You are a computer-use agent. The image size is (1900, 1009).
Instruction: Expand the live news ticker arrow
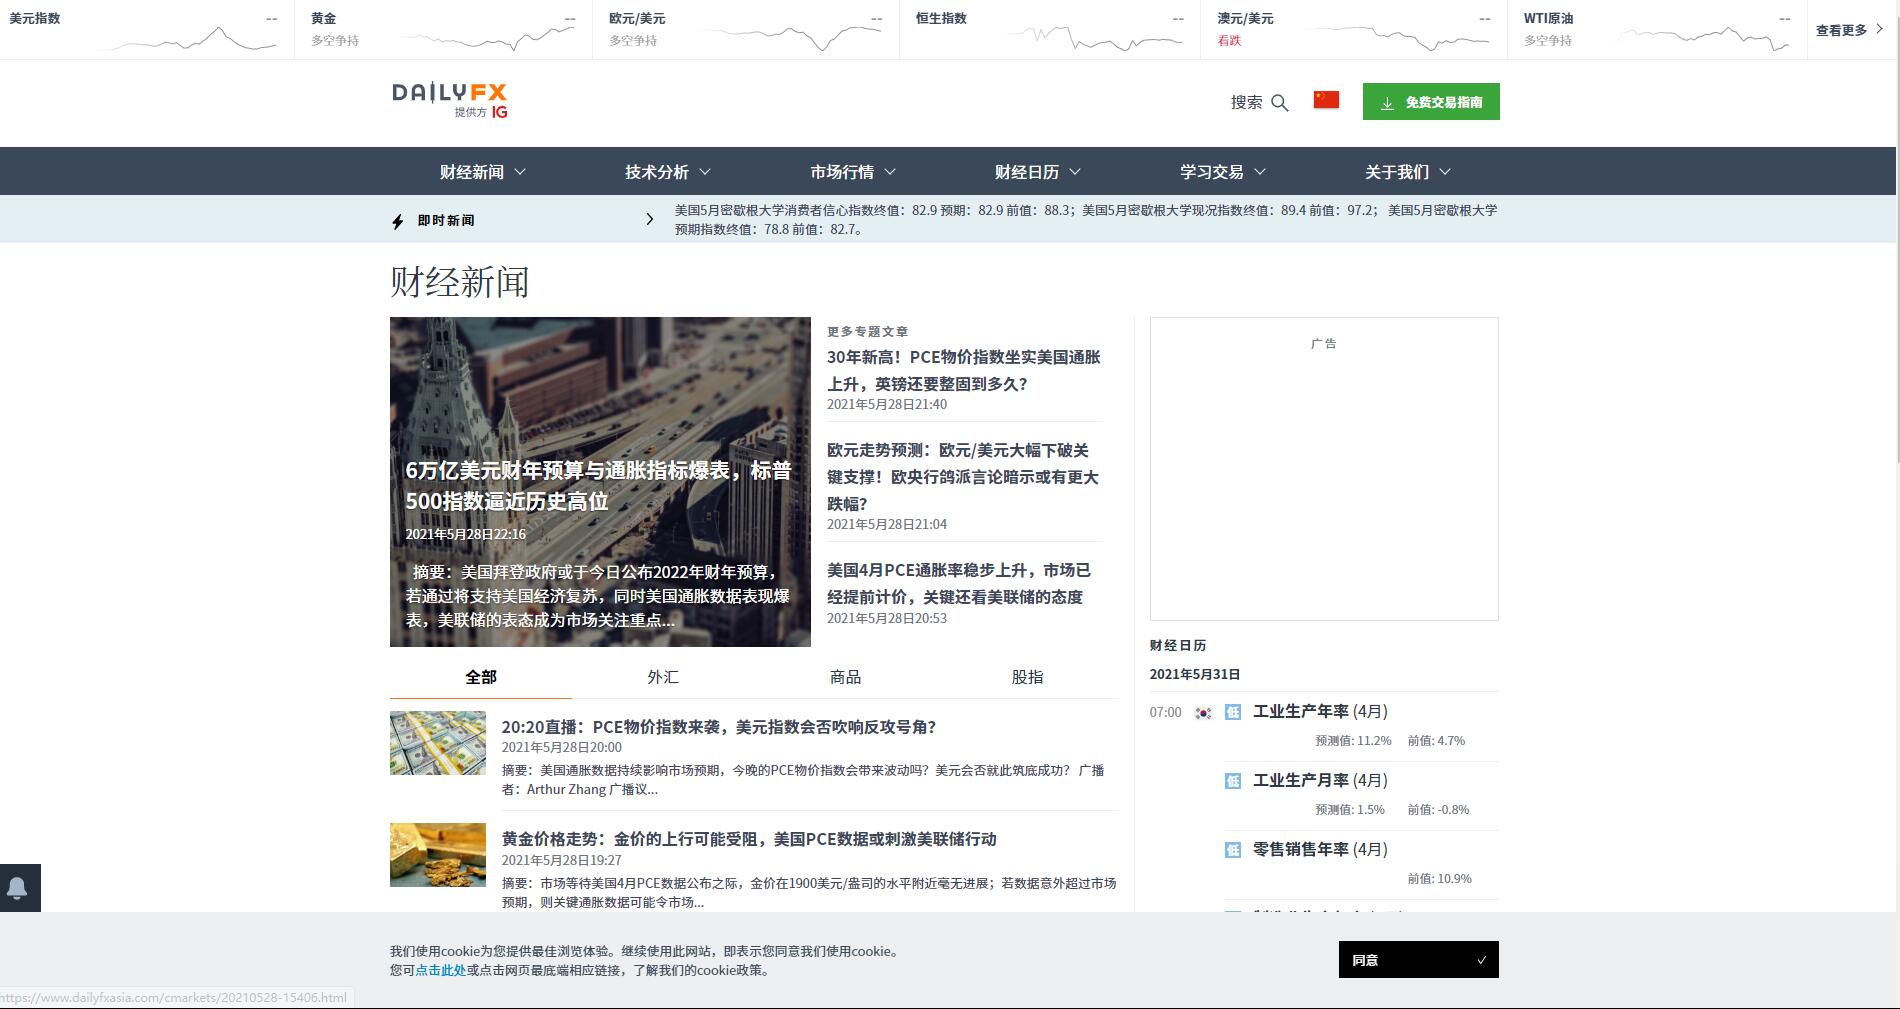[650, 219]
